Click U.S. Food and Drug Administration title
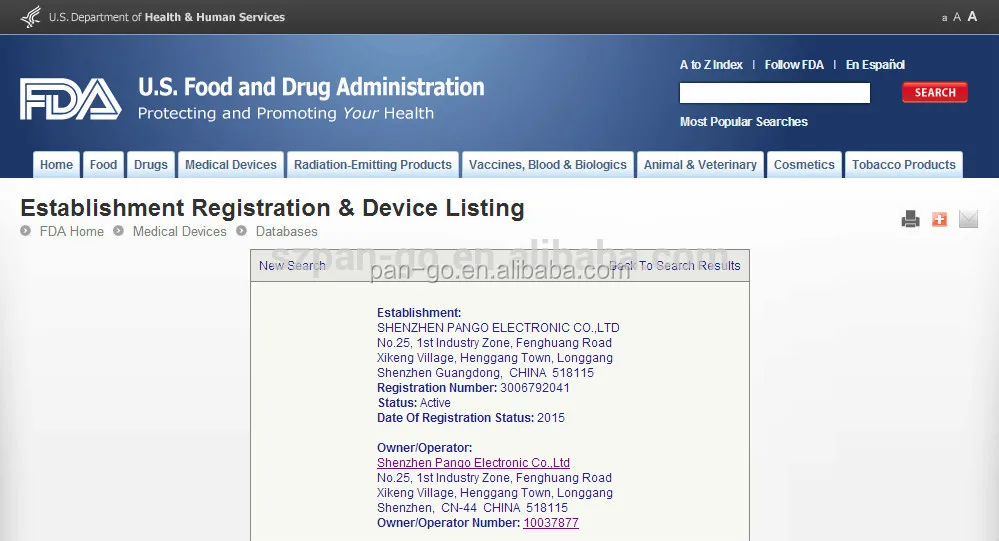Screen dimensions: 999x541 [x=311, y=87]
